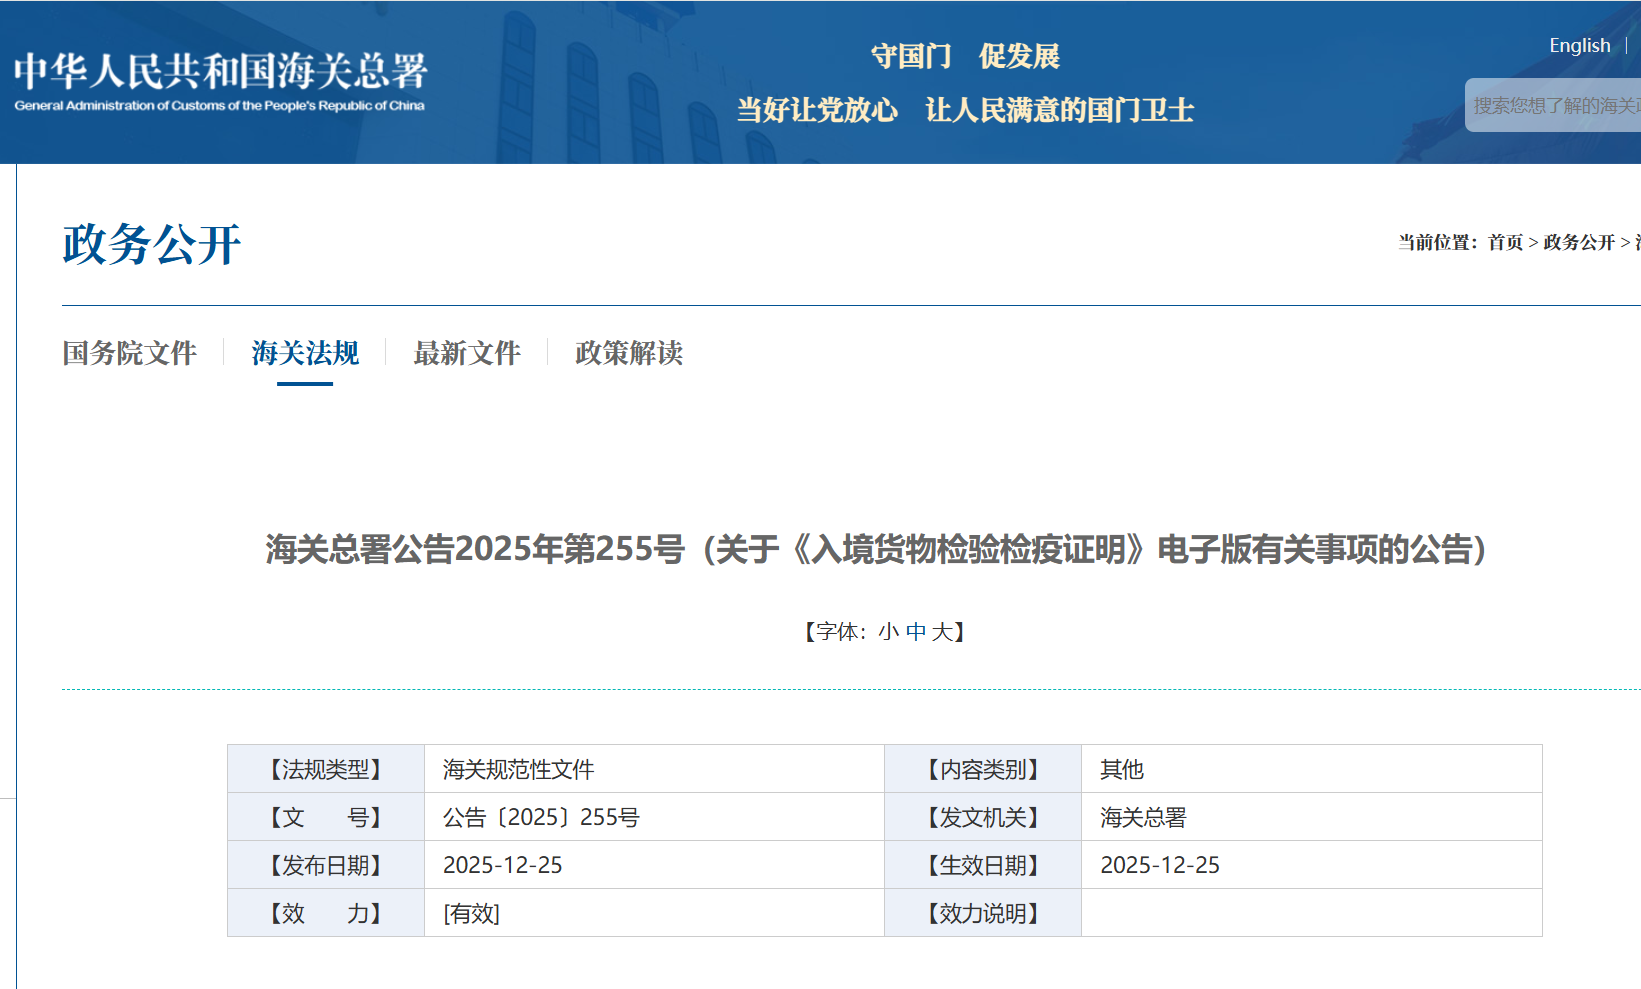Image resolution: width=1641 pixels, height=989 pixels.
Task: Click the 海关总署公告2025年第255号 title
Action: pos(875,549)
